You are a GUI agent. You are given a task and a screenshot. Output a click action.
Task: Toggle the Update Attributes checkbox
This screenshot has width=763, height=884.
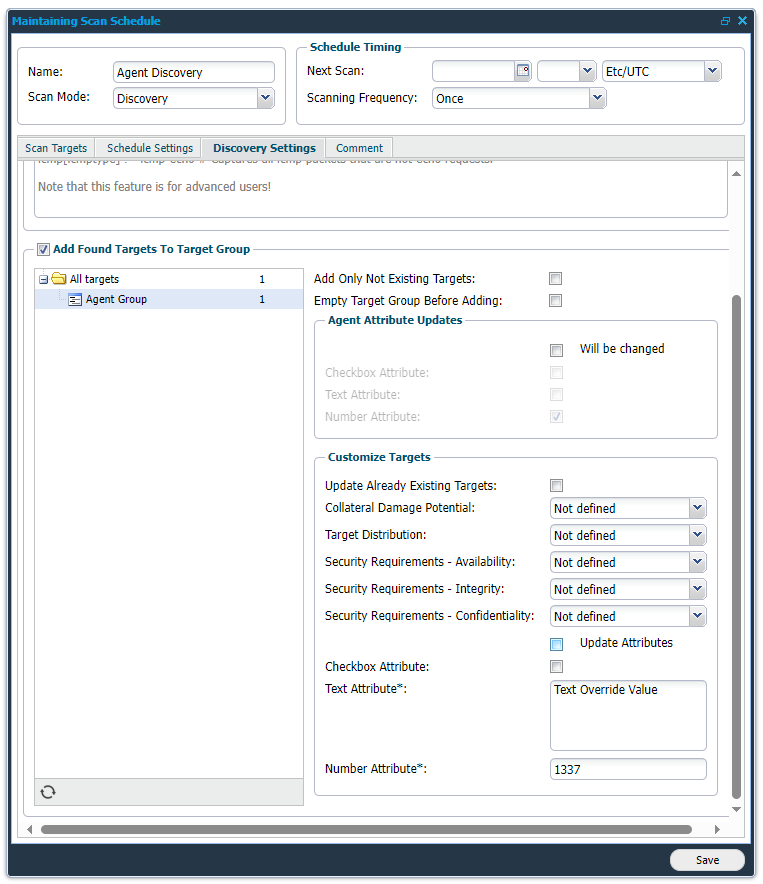tap(556, 644)
